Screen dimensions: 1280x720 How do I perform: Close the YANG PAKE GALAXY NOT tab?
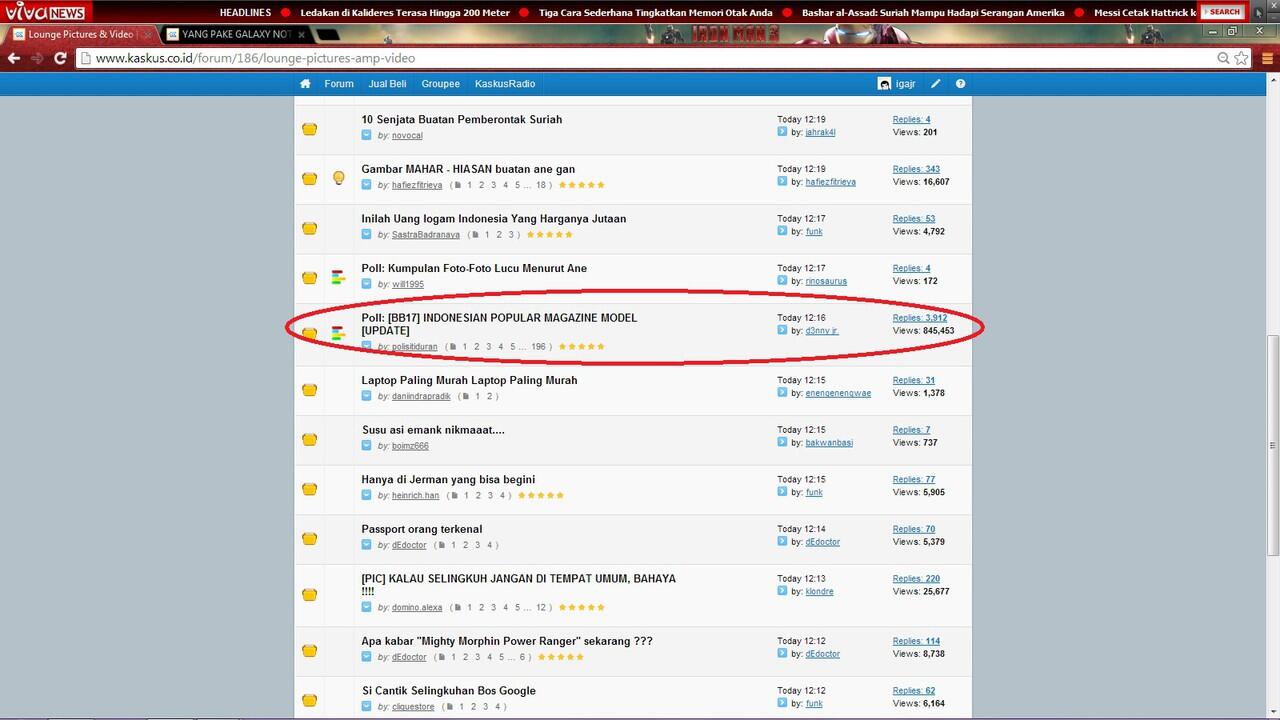pos(302,34)
